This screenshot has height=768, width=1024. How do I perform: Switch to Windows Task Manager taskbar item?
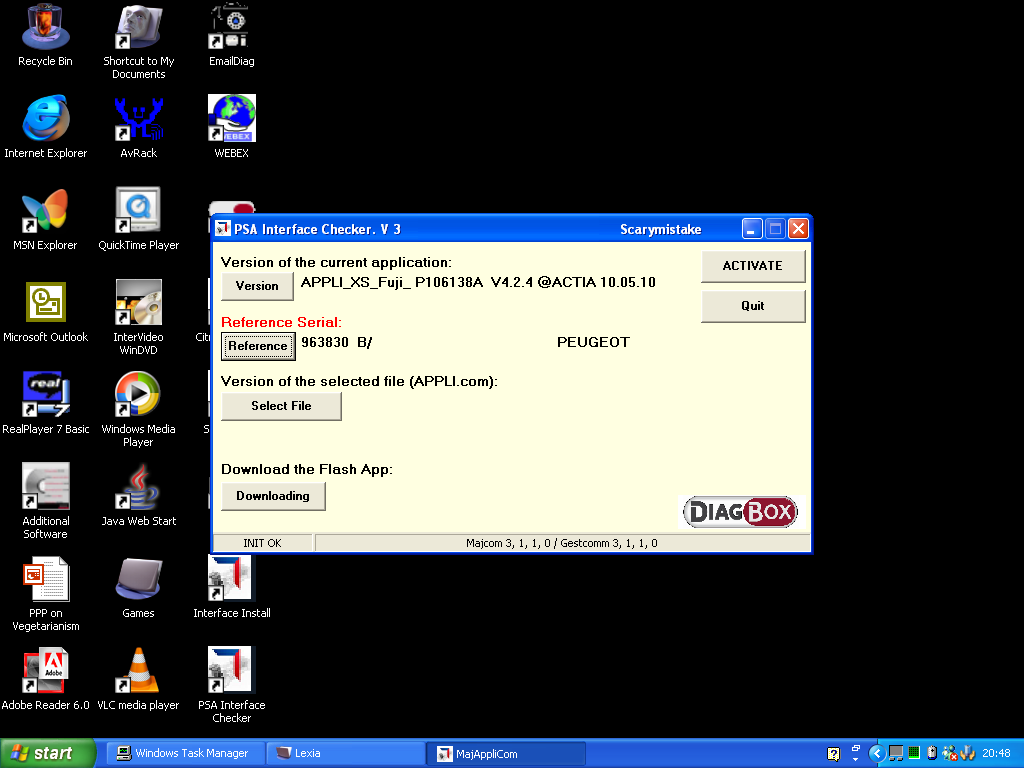[x=185, y=753]
